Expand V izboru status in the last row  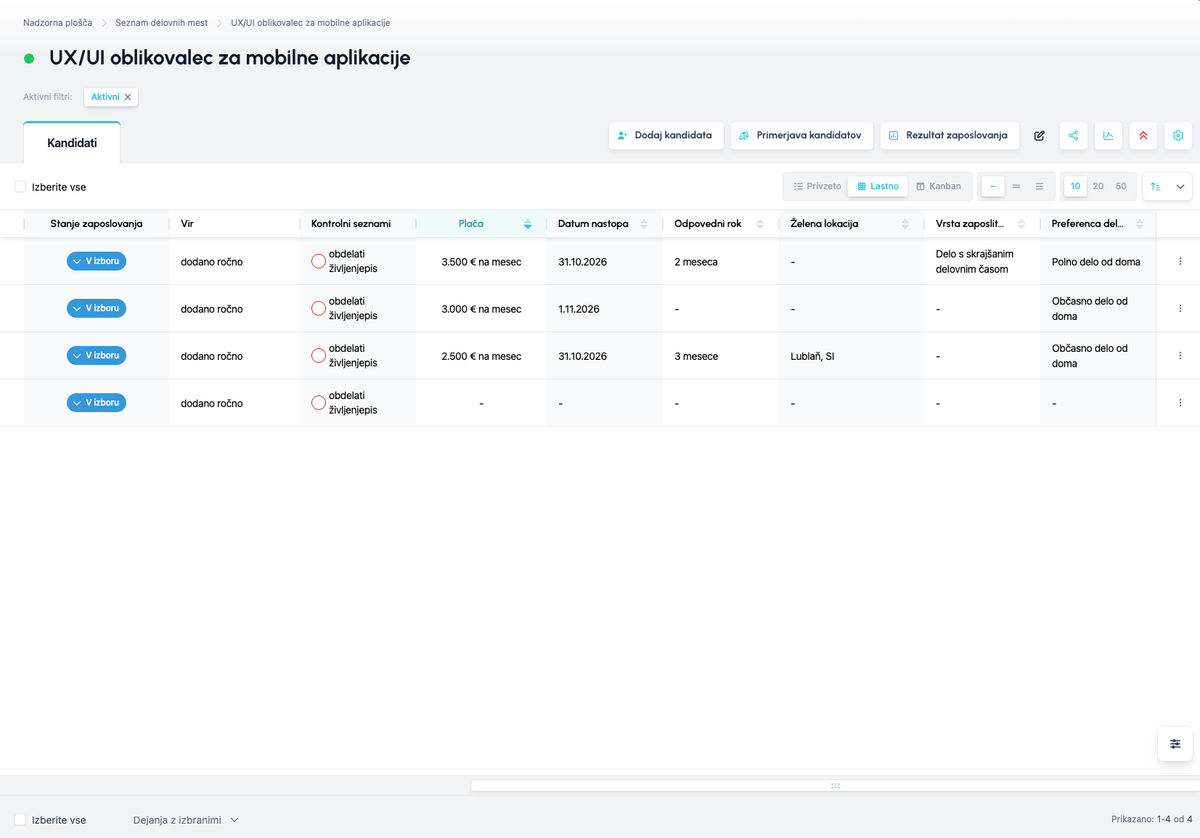[96, 402]
